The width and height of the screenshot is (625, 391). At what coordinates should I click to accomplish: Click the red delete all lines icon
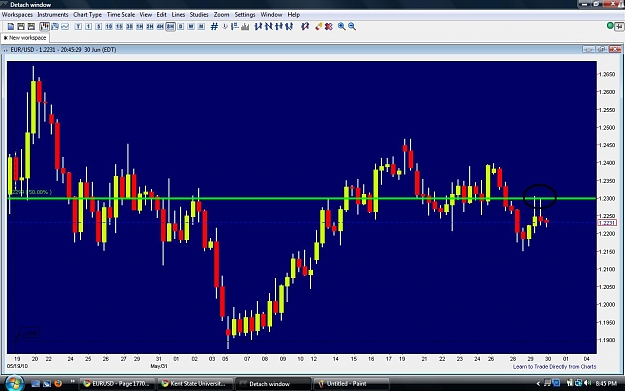tap(328, 27)
